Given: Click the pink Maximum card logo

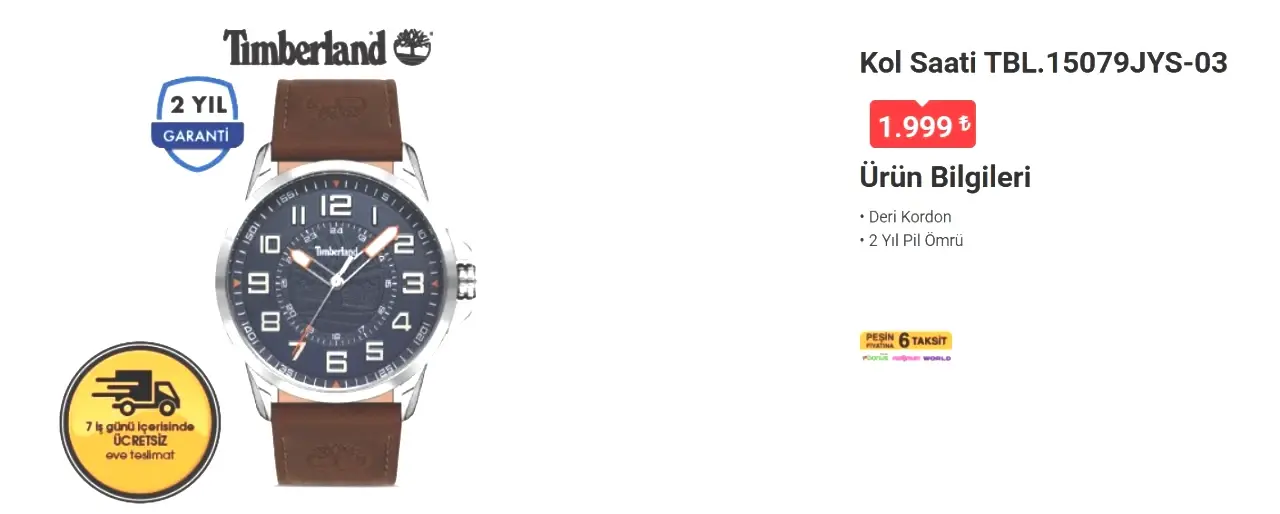Looking at the screenshot, I should pos(905,357).
